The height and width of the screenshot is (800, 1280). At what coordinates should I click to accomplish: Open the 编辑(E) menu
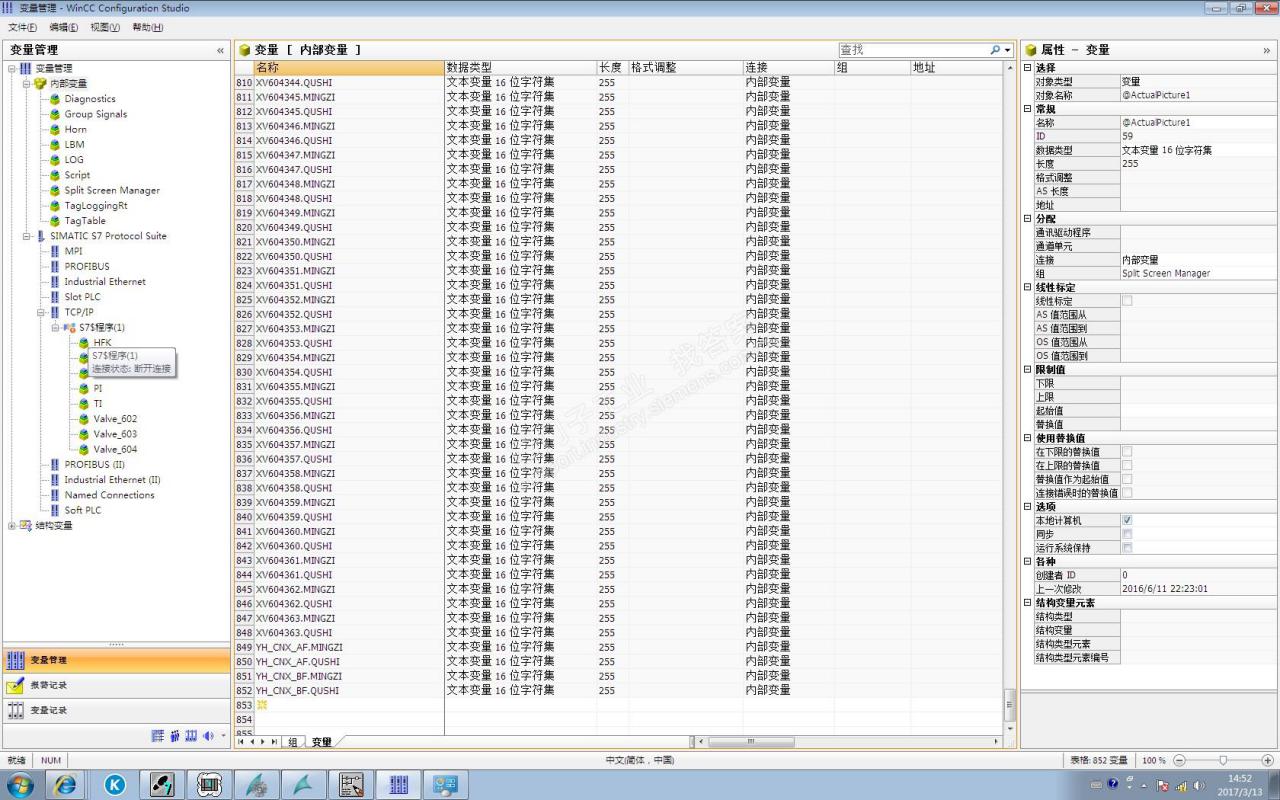(x=64, y=27)
